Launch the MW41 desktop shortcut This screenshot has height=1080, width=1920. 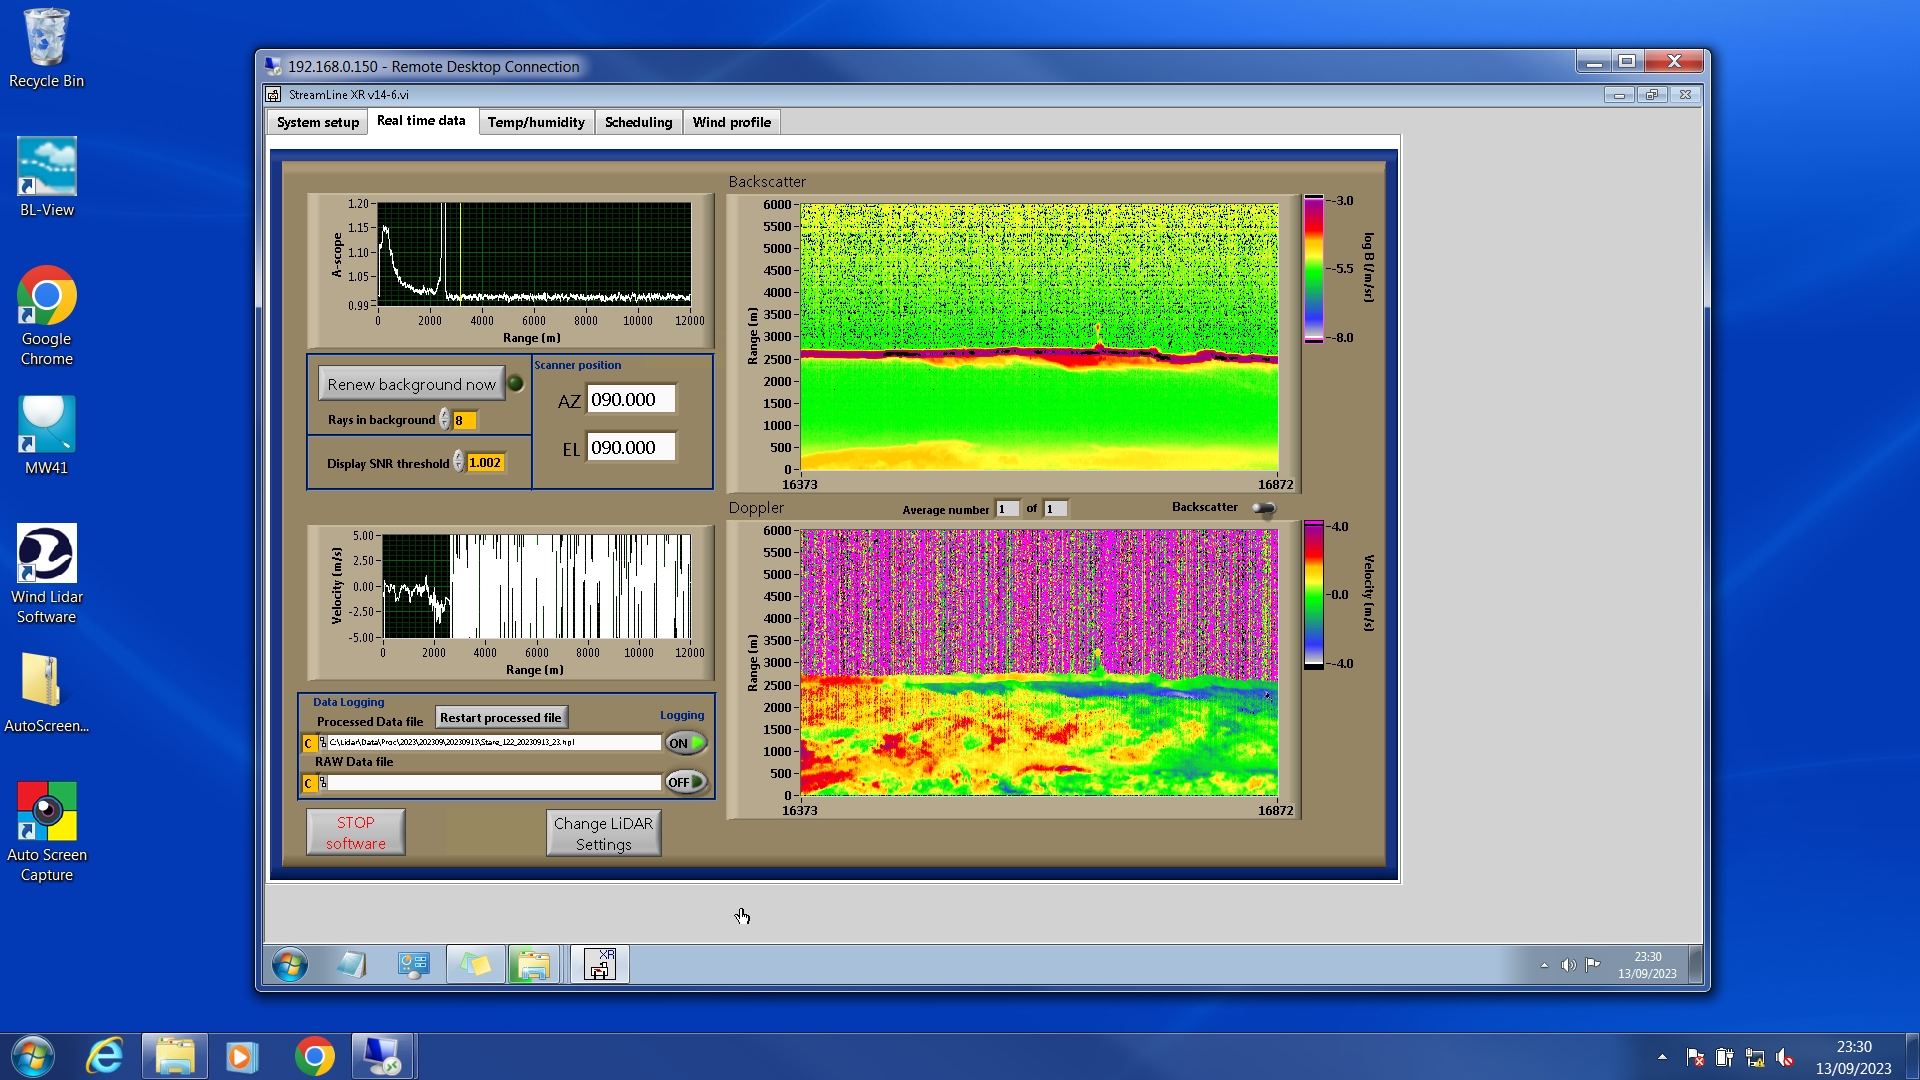point(46,435)
